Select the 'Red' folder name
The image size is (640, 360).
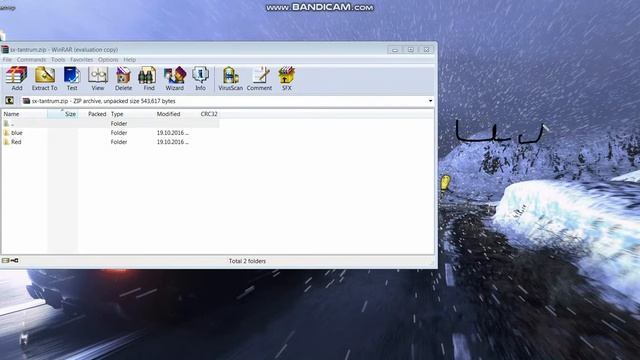point(16,142)
